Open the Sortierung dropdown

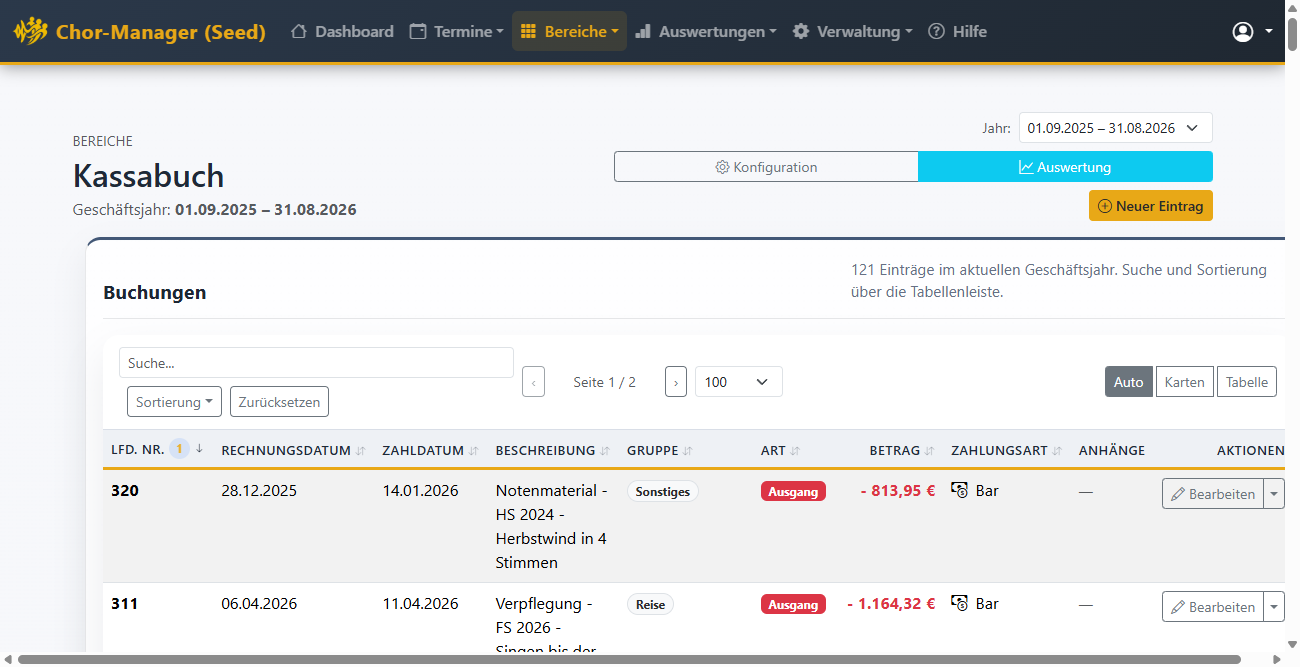(x=174, y=402)
